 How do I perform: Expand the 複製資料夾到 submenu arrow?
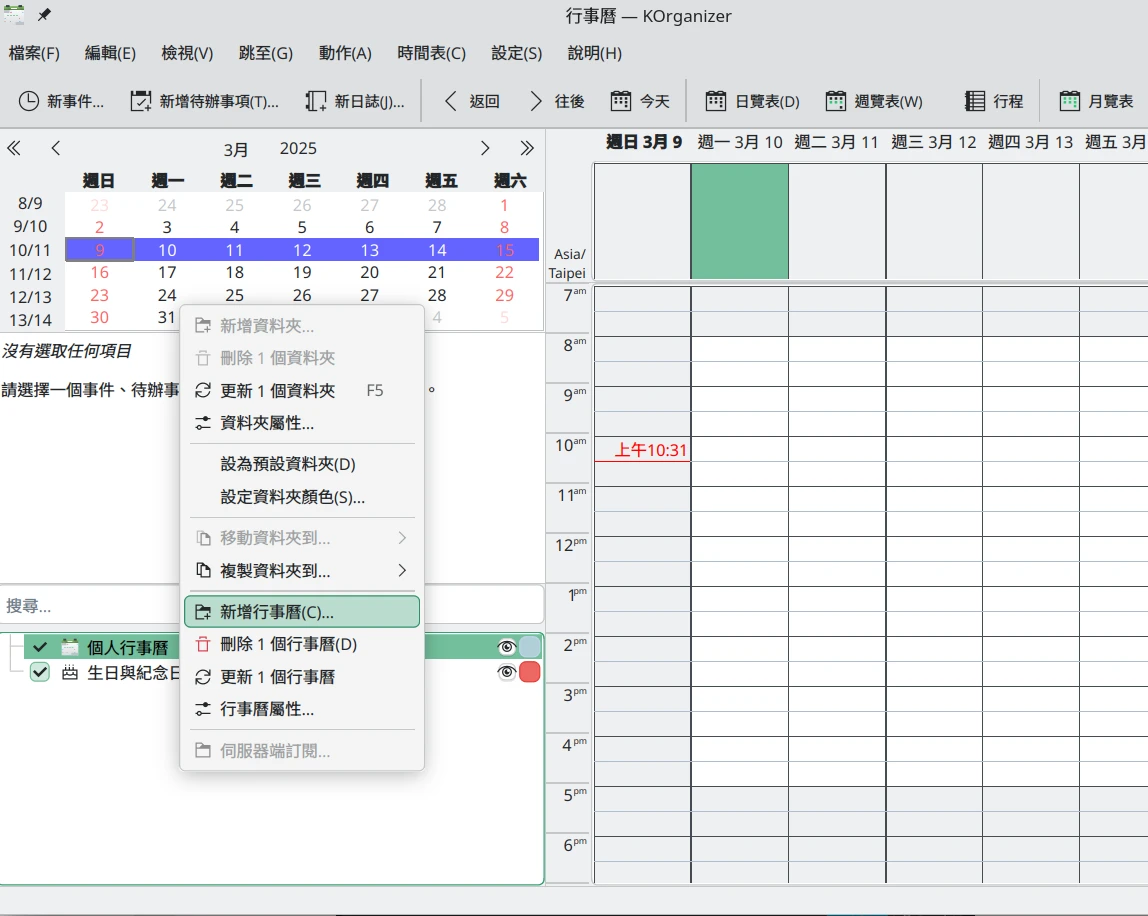[402, 571]
